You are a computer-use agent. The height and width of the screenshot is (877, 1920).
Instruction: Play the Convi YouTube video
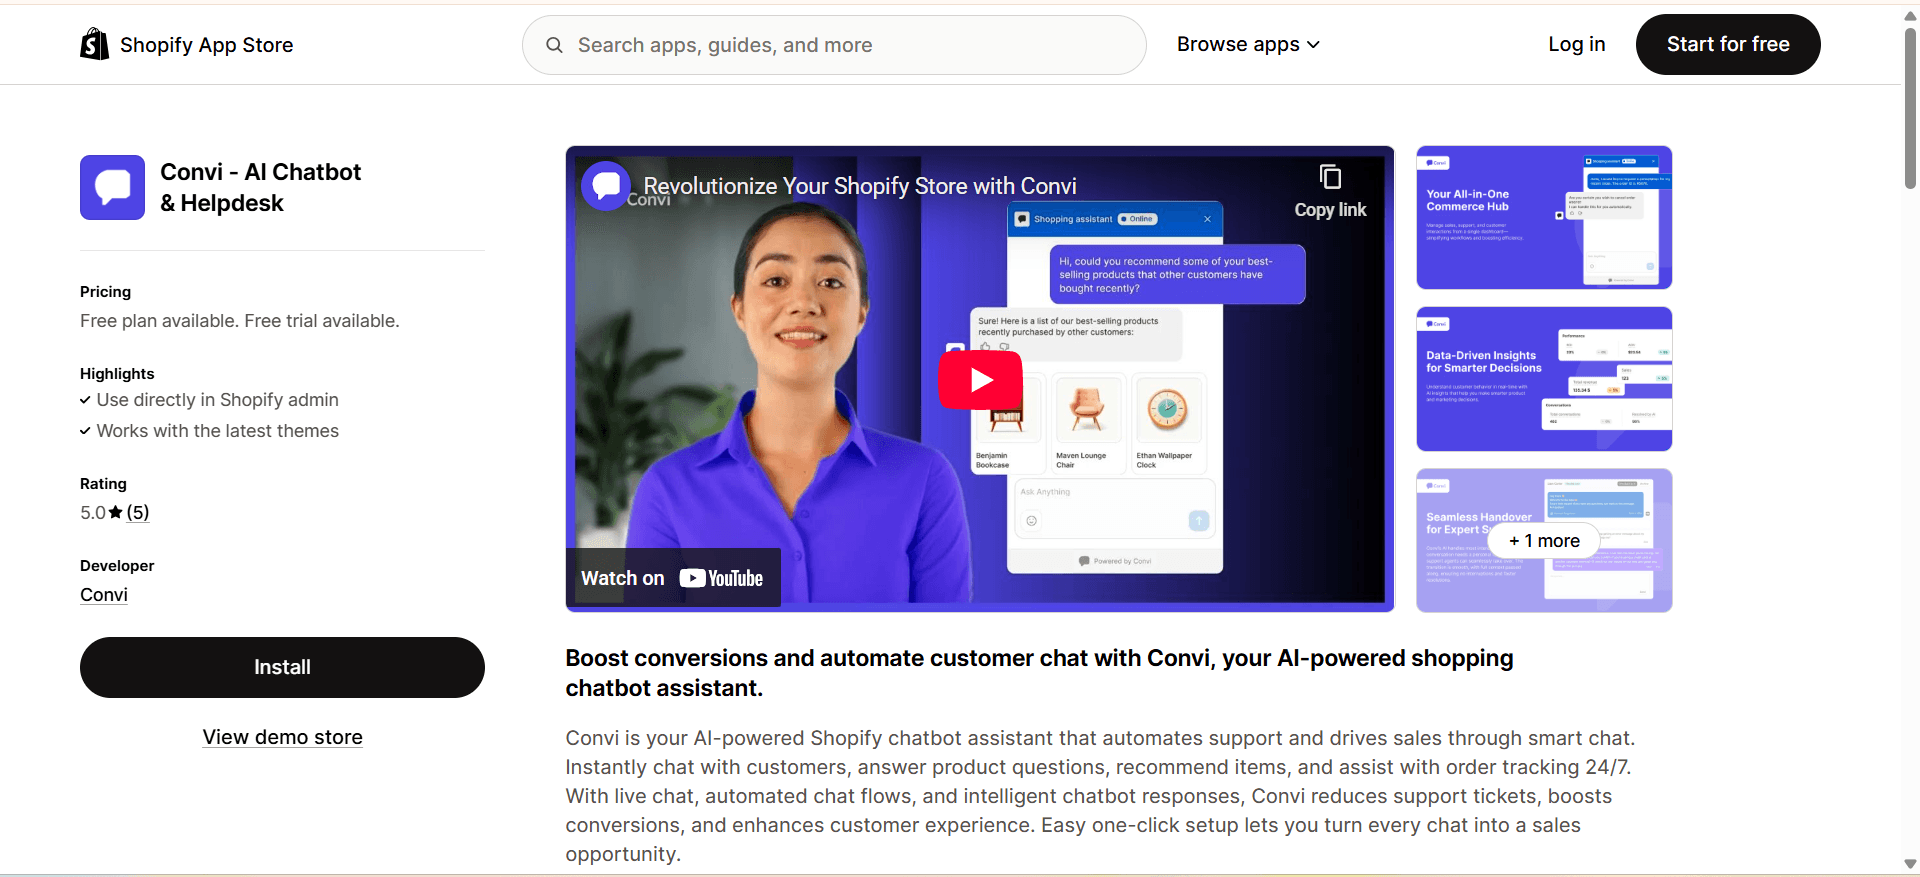(979, 380)
